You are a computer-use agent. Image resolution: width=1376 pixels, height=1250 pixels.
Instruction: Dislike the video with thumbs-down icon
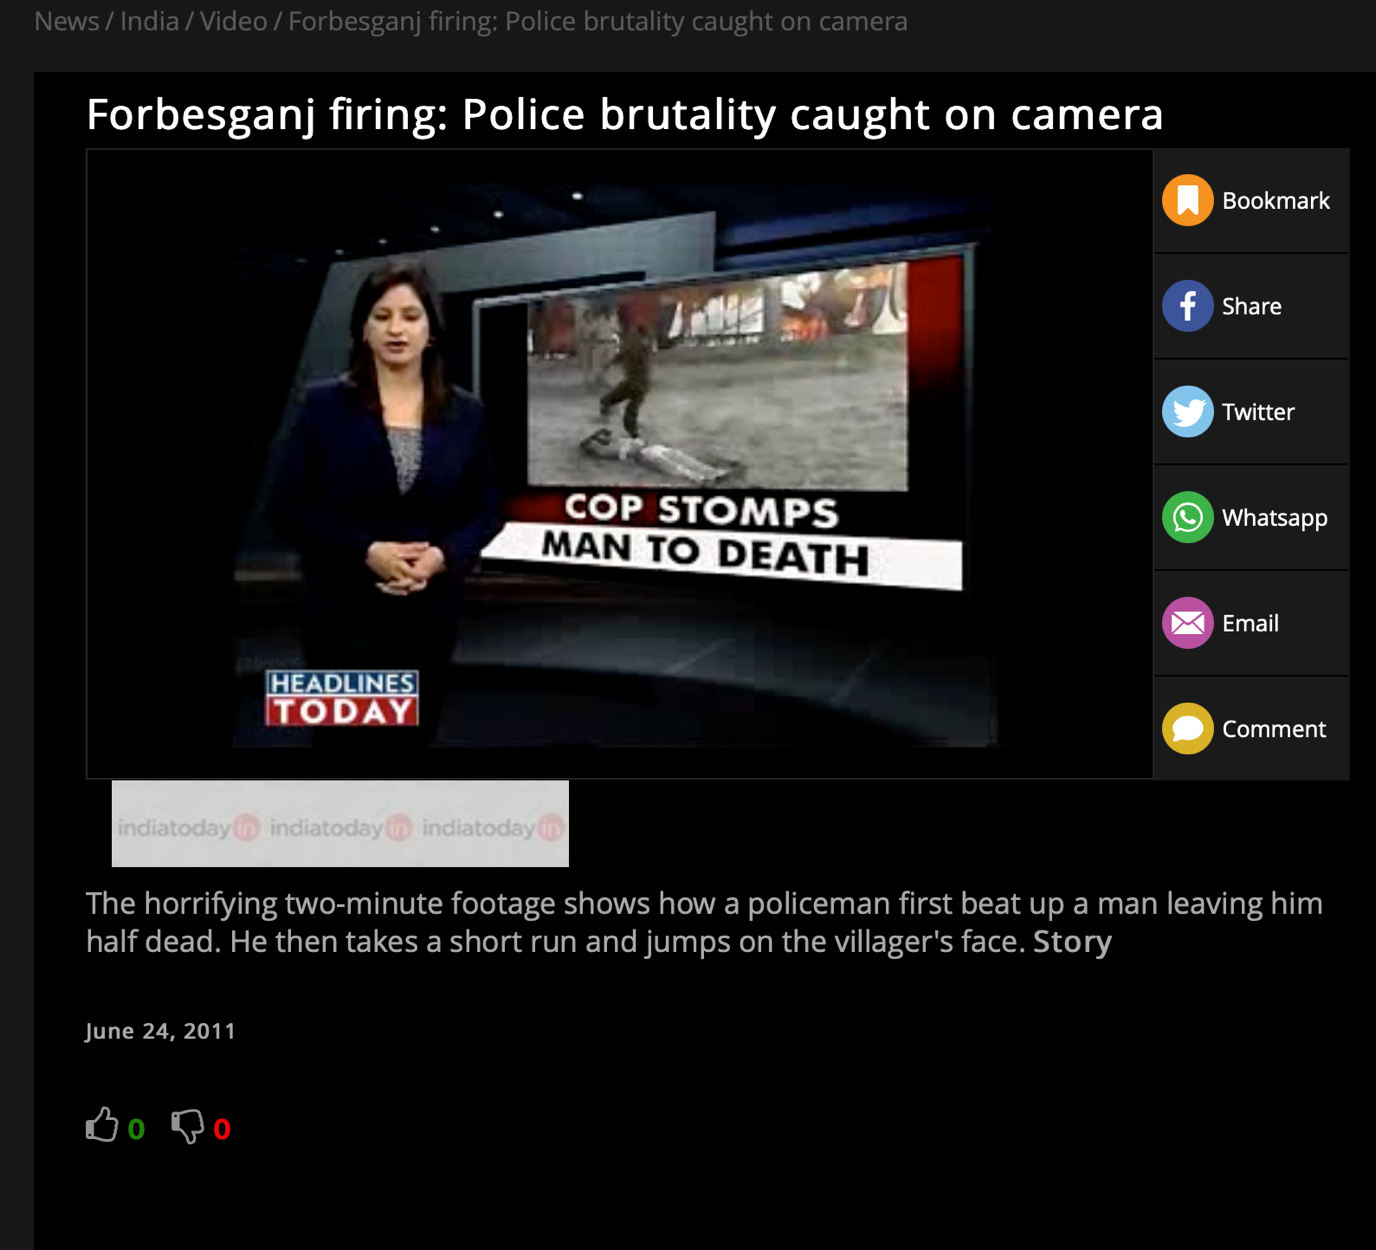point(187,1127)
